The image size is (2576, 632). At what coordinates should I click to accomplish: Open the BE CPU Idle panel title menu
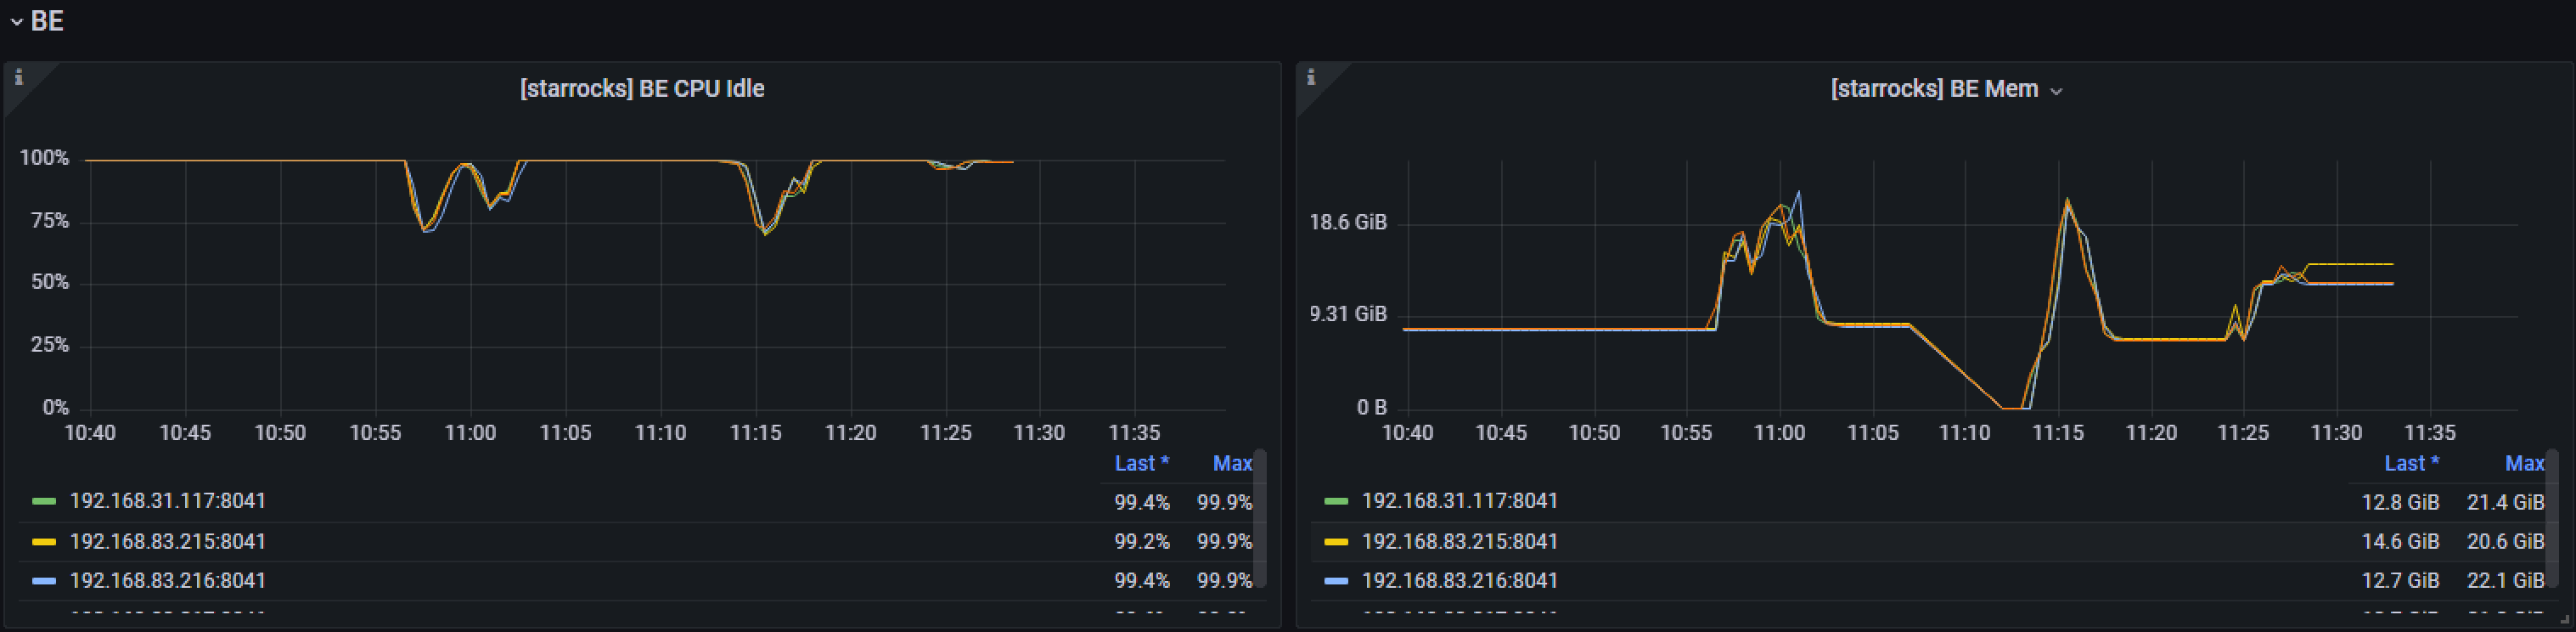pyautogui.click(x=641, y=89)
